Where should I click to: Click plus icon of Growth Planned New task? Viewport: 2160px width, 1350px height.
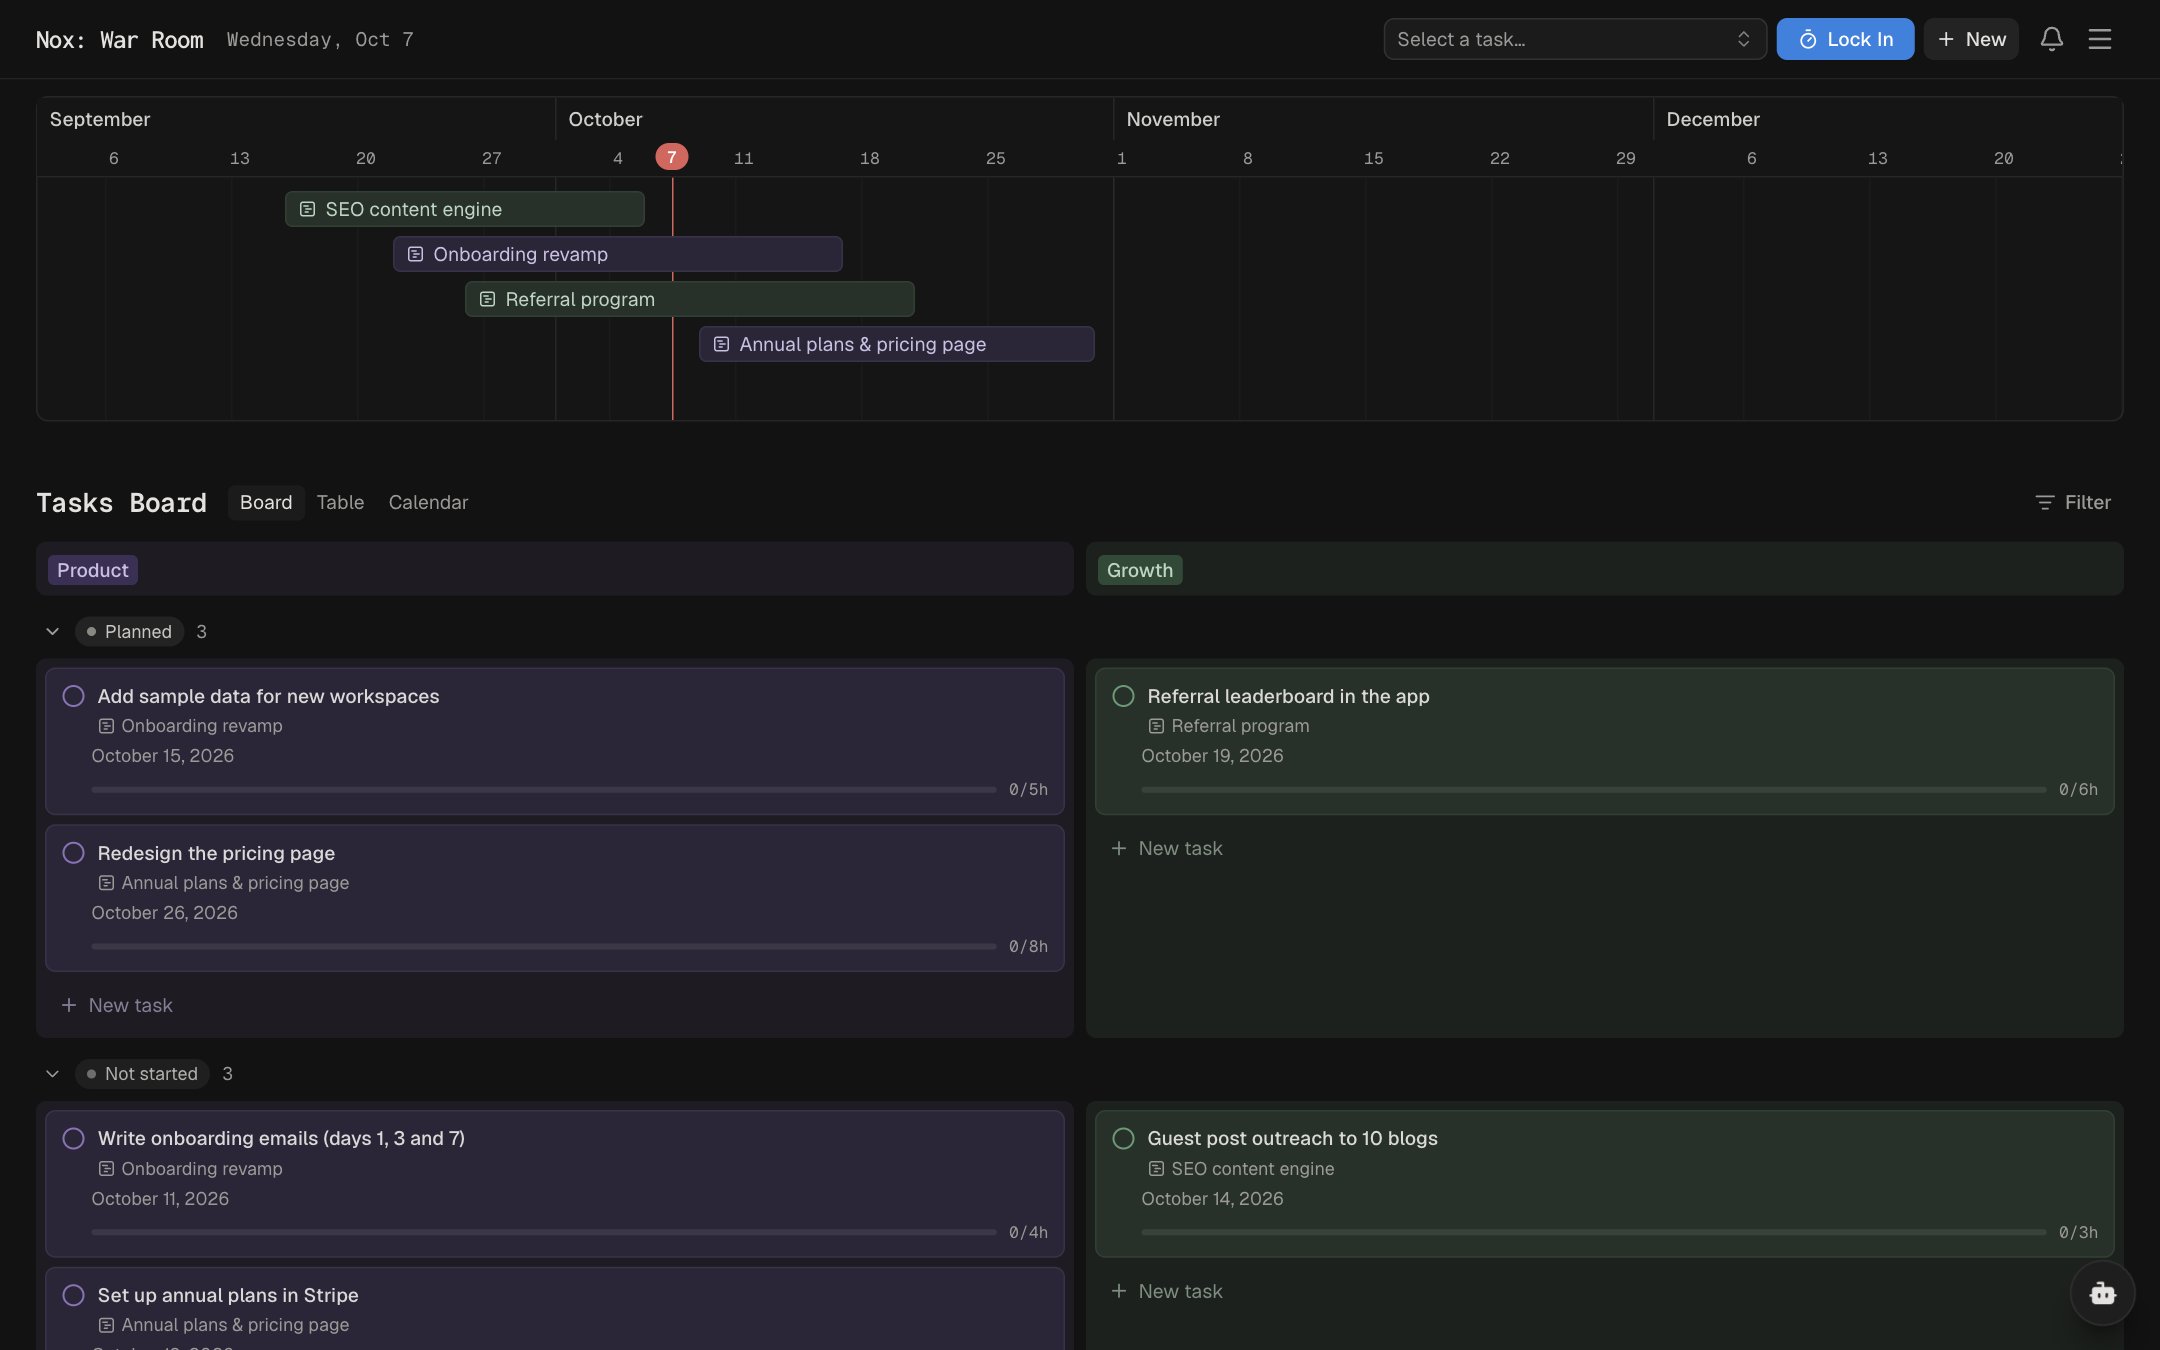tap(1119, 848)
